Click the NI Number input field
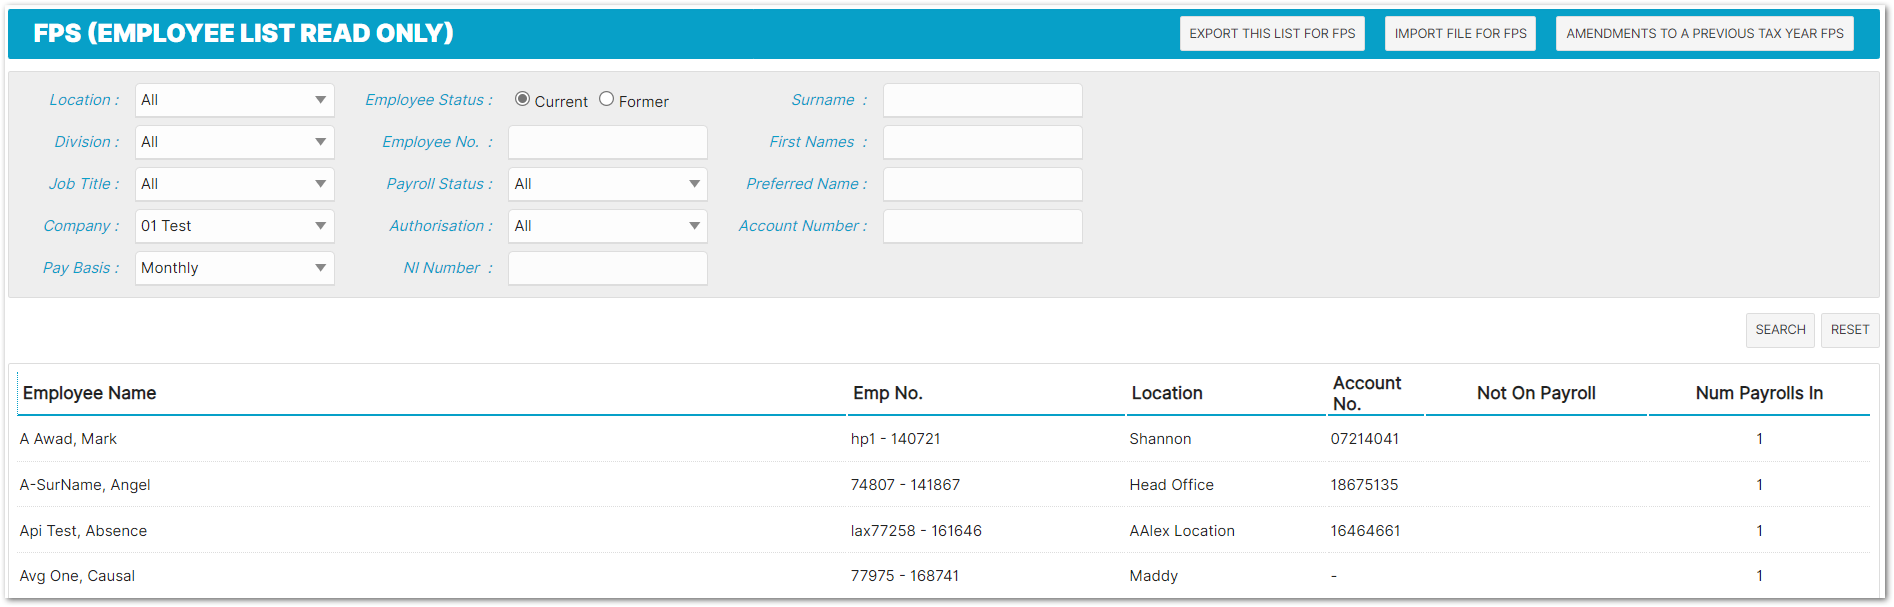The width and height of the screenshot is (1894, 607). 607,268
